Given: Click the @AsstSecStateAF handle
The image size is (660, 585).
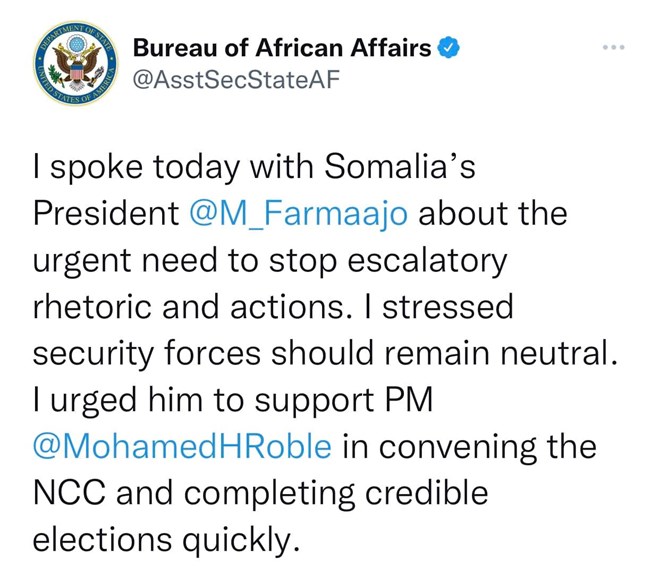Looking at the screenshot, I should point(228,81).
